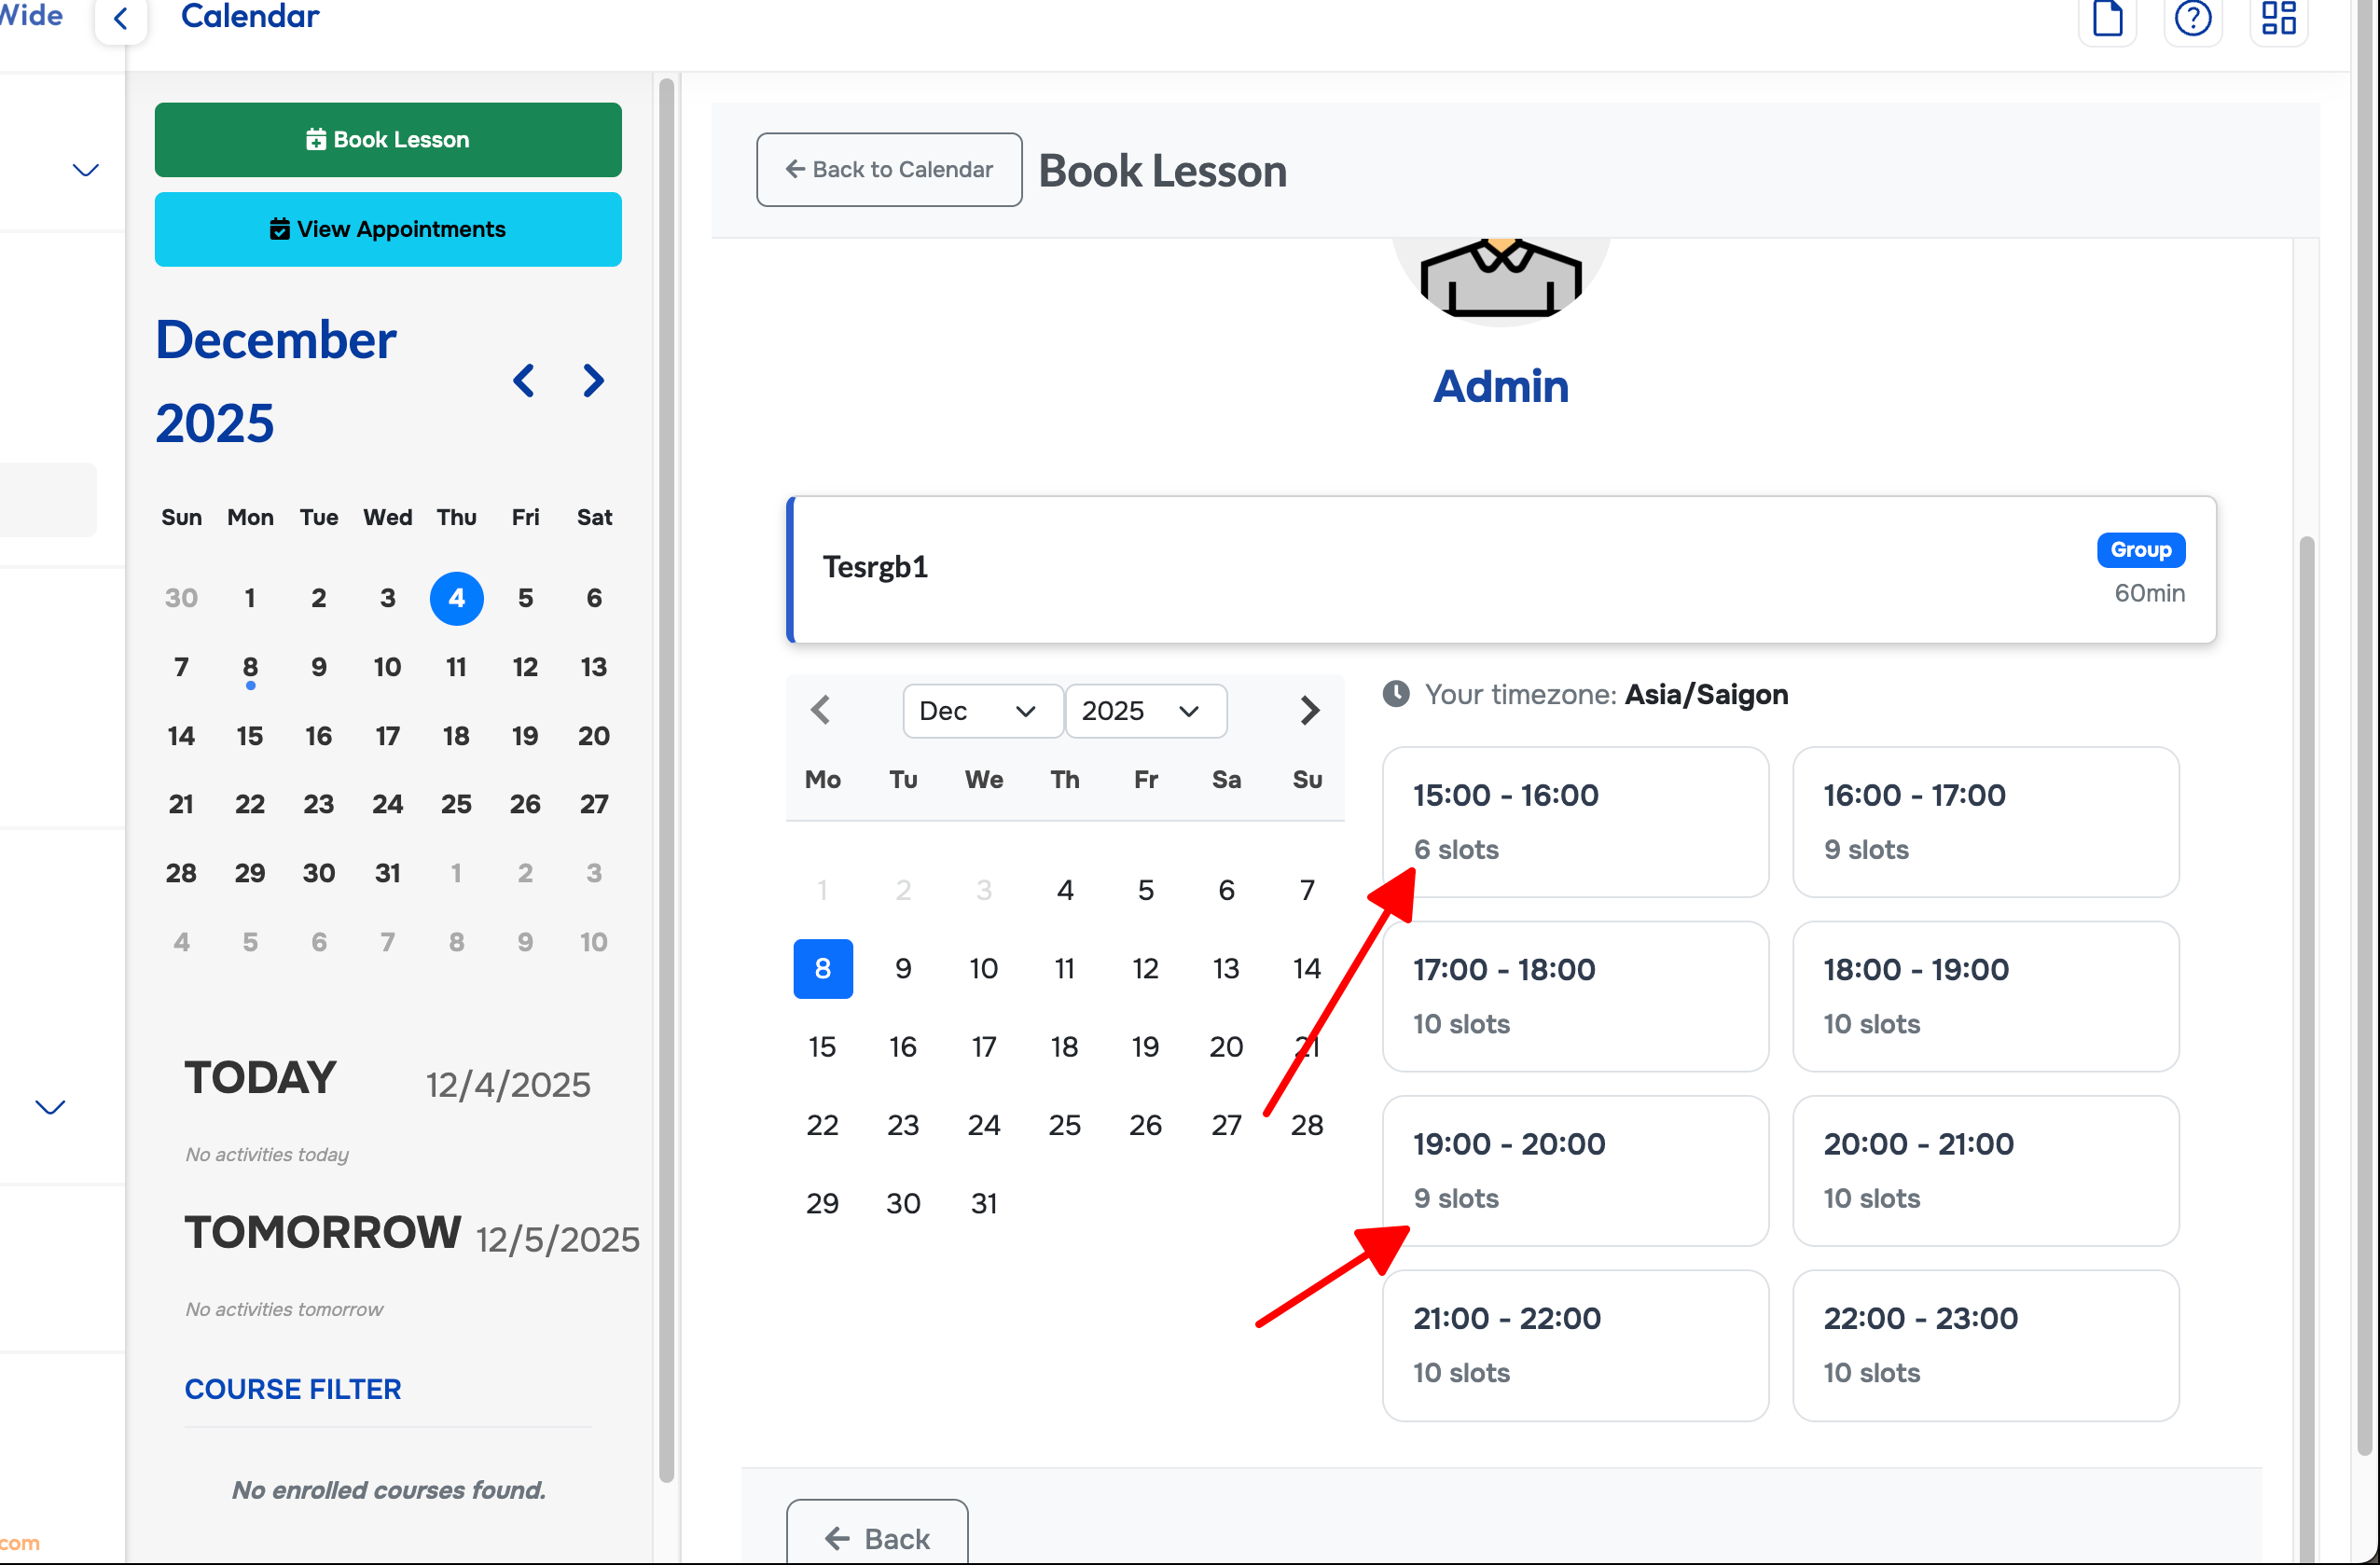
Task: Go to next month in sidebar calendar
Action: [594, 381]
